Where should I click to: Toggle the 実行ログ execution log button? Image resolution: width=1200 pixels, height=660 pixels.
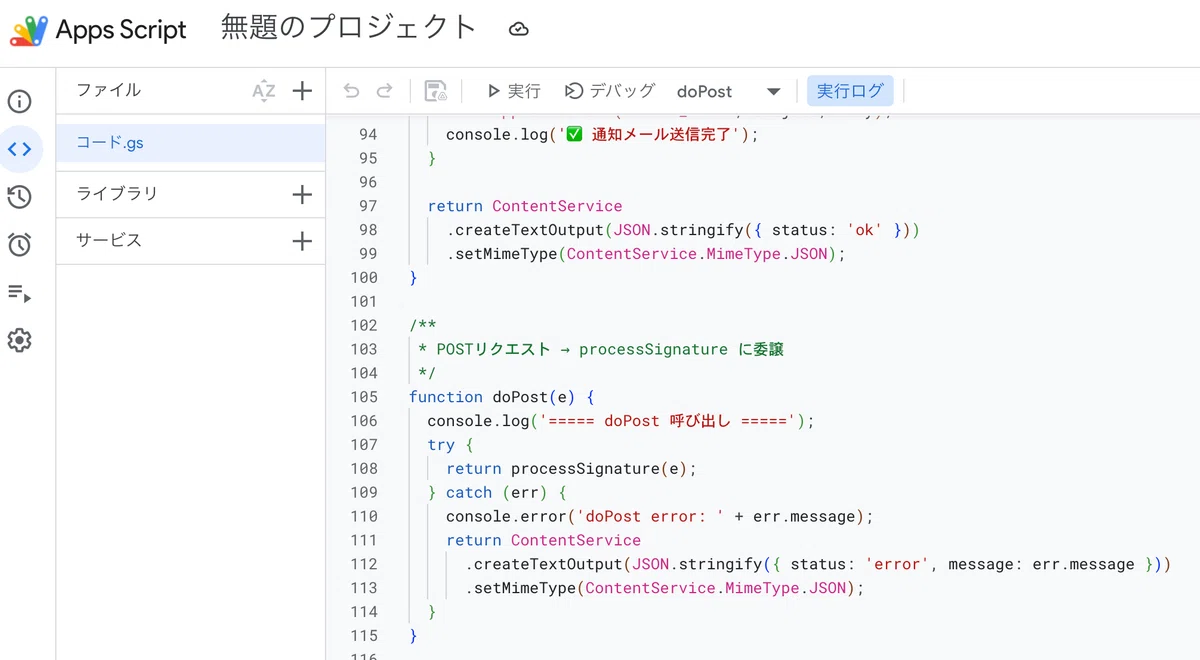[x=850, y=91]
